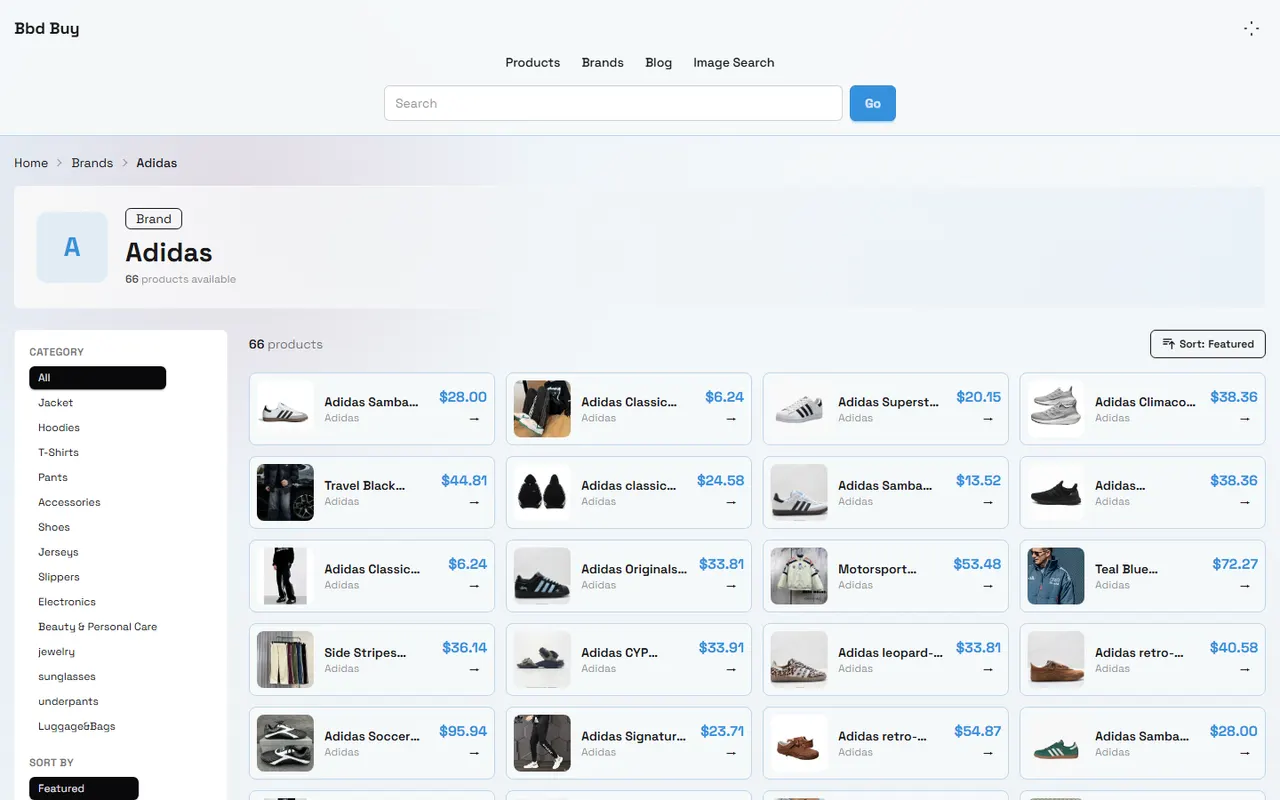Open the Brands menu item

pyautogui.click(x=603, y=62)
